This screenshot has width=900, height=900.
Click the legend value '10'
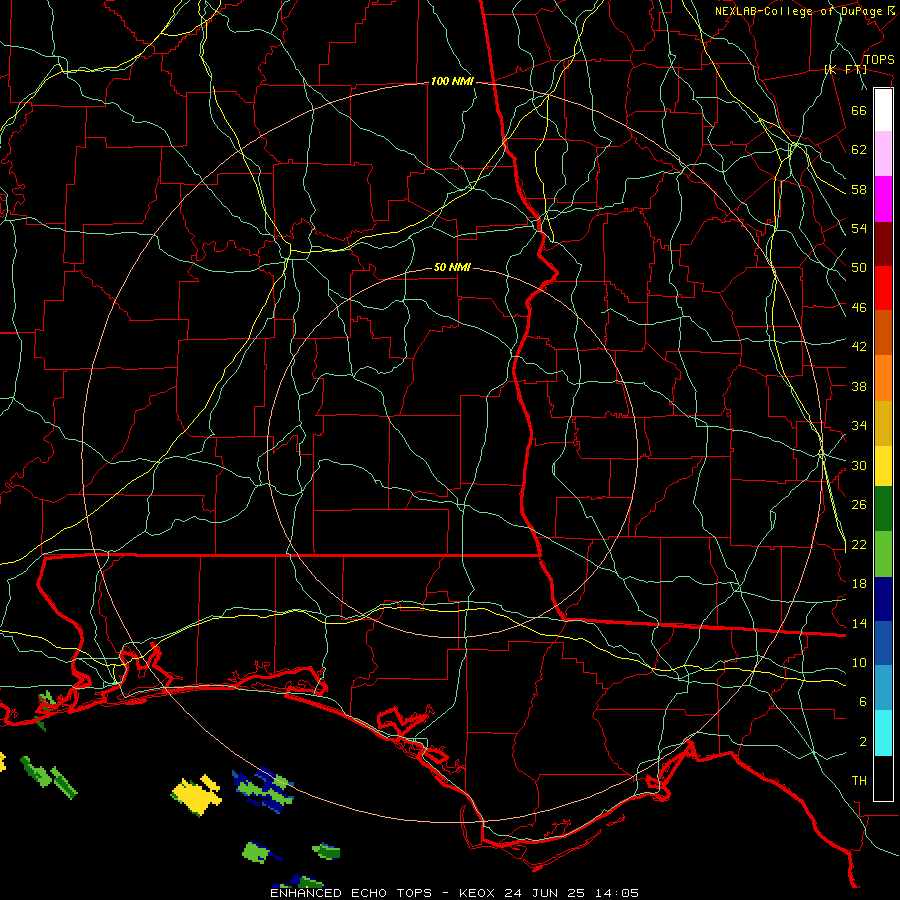coord(859,663)
